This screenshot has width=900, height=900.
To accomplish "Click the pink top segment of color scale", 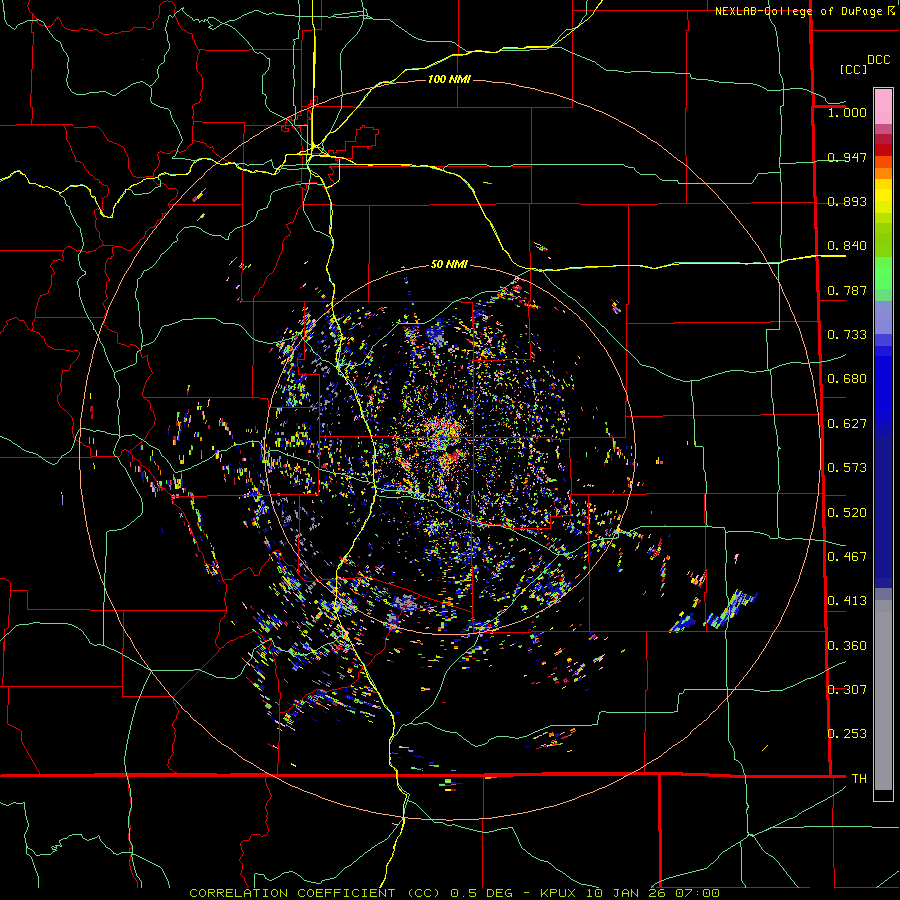I will pos(883,107).
